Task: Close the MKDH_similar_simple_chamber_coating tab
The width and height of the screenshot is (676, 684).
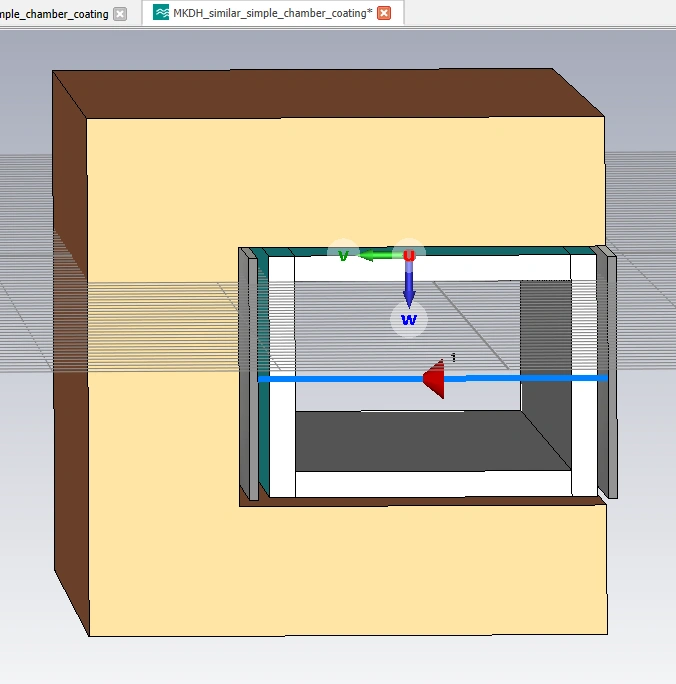Action: tap(384, 13)
